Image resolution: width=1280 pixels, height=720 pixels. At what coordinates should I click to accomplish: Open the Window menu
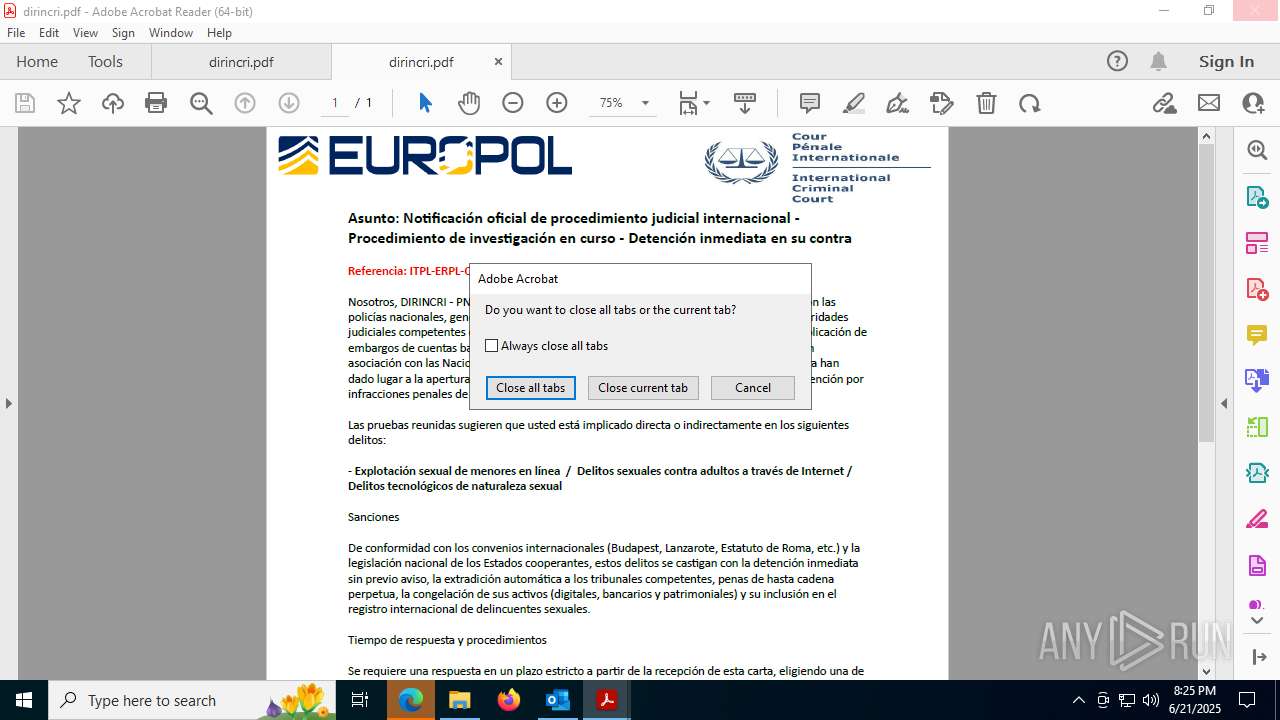coord(171,33)
